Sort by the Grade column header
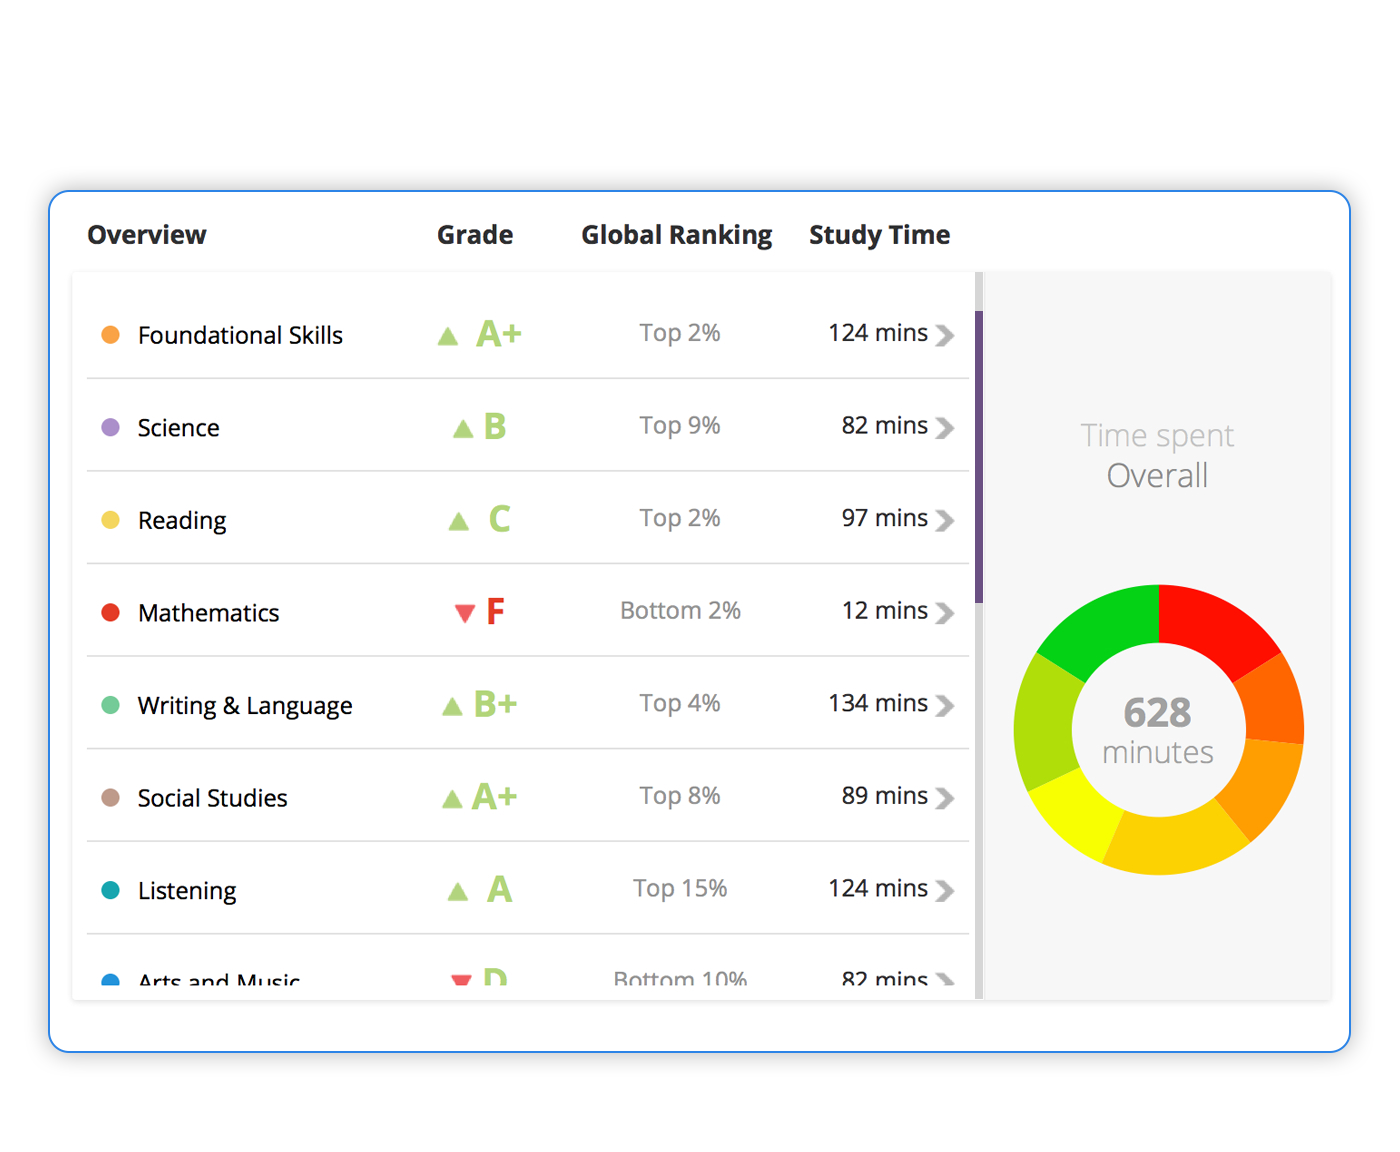 (x=475, y=235)
